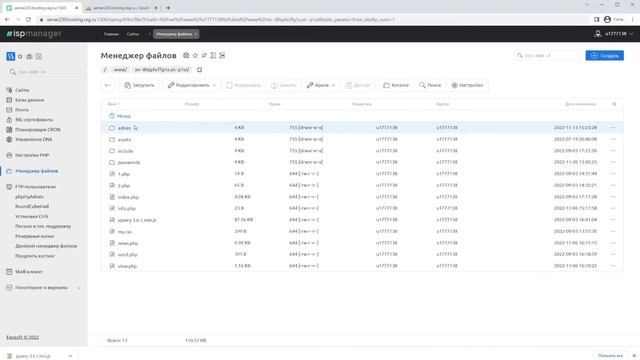
Task: Open Настройки PHP in the sidebar
Action: point(32,155)
